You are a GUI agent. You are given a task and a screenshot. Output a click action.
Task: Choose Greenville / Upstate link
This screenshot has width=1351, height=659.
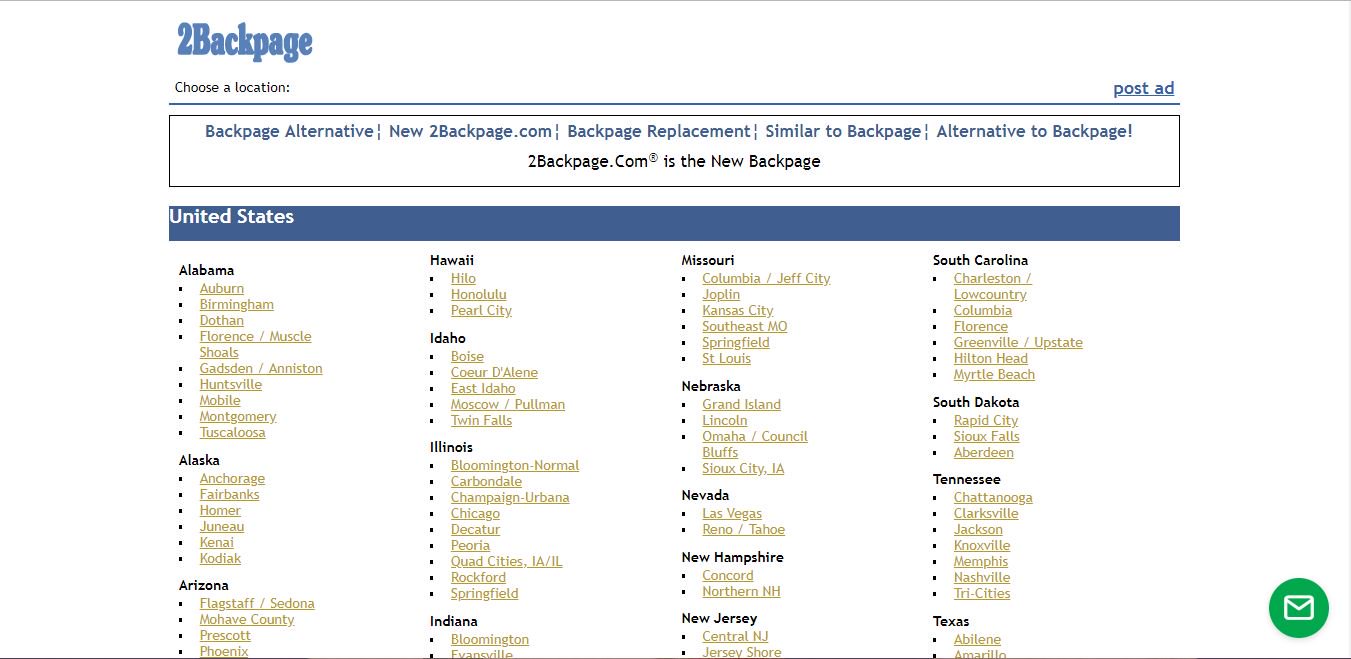tap(1018, 342)
